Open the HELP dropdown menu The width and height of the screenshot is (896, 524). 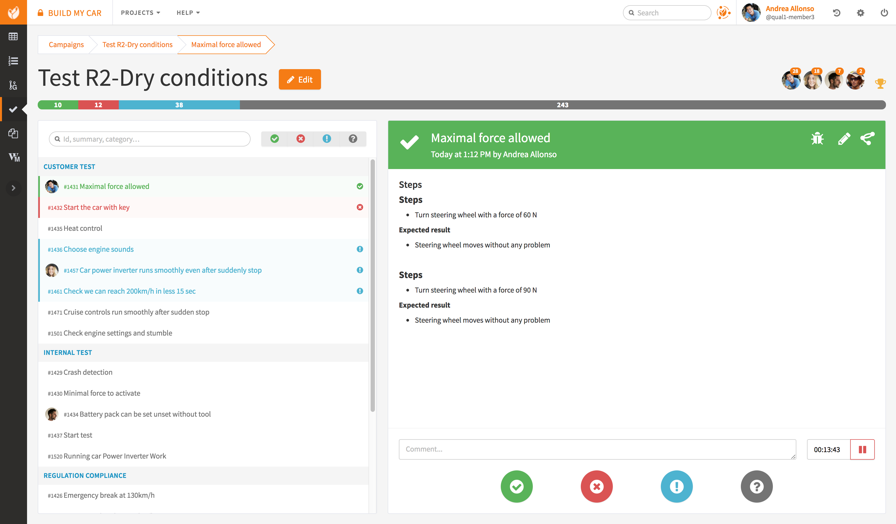click(x=188, y=13)
